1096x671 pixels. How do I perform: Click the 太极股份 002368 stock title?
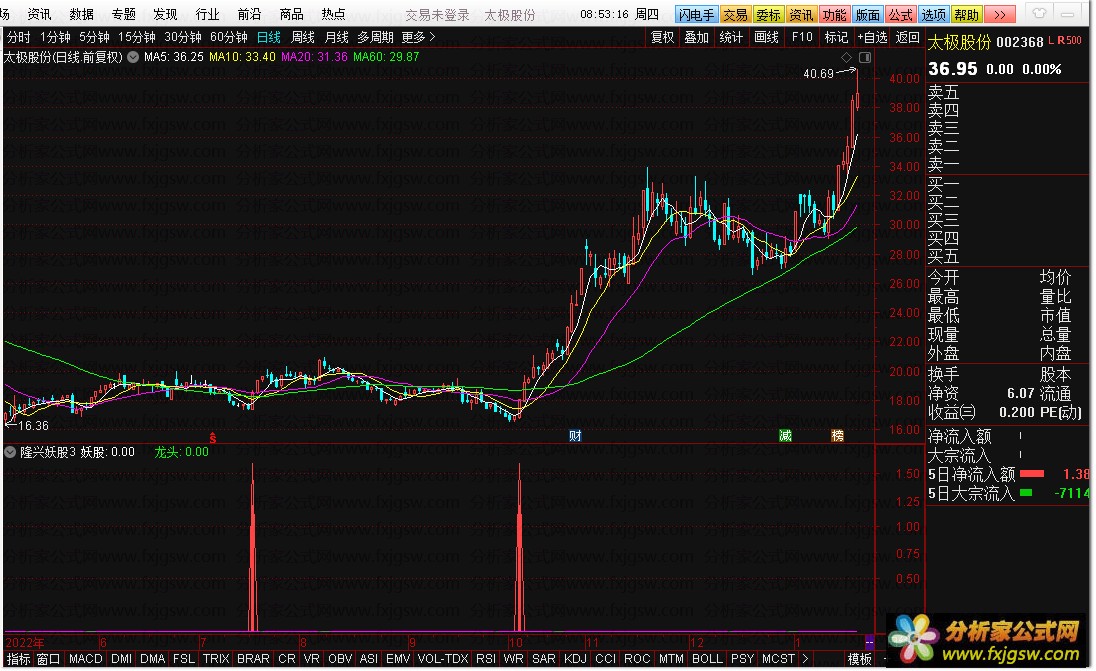(x=985, y=43)
